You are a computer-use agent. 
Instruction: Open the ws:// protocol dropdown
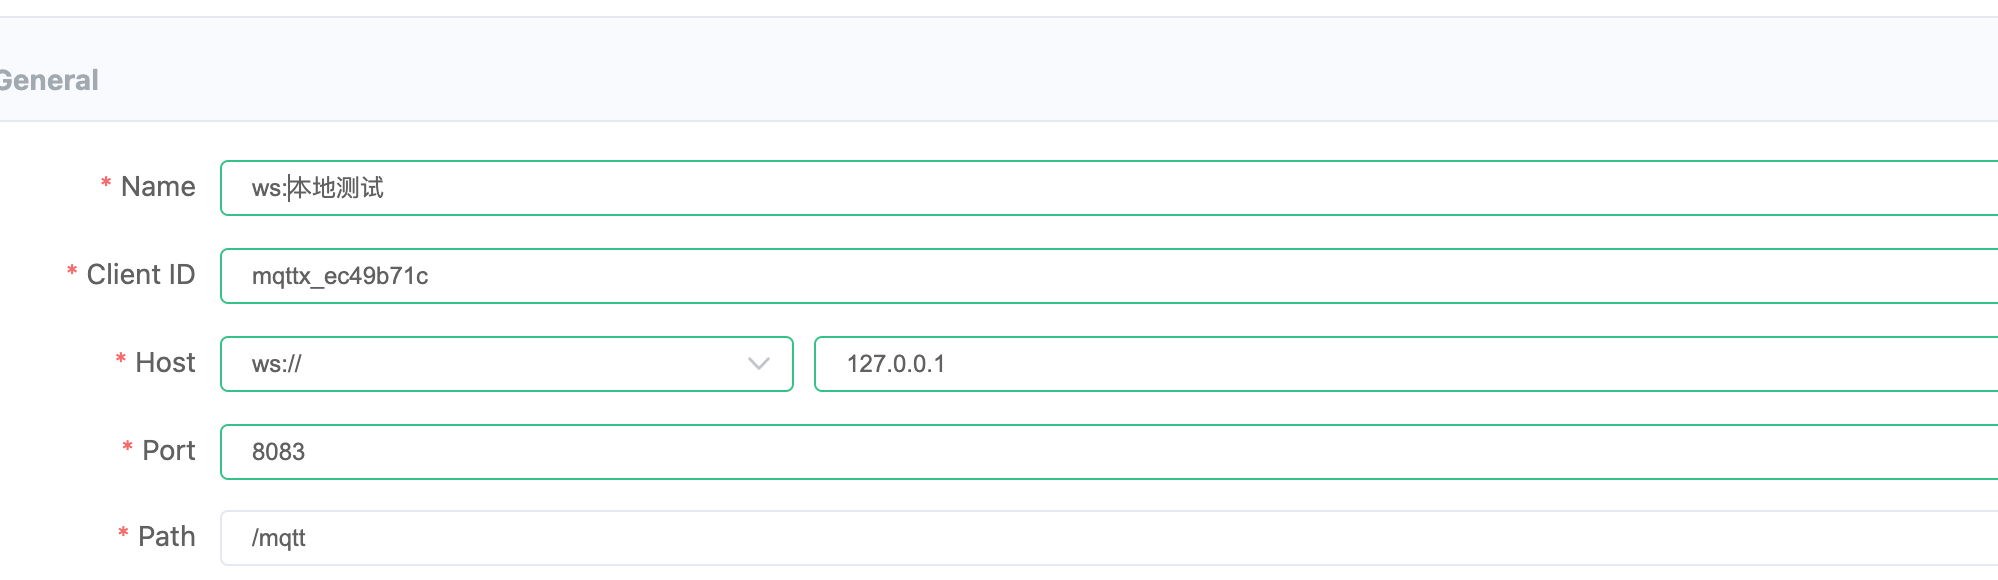pos(507,364)
